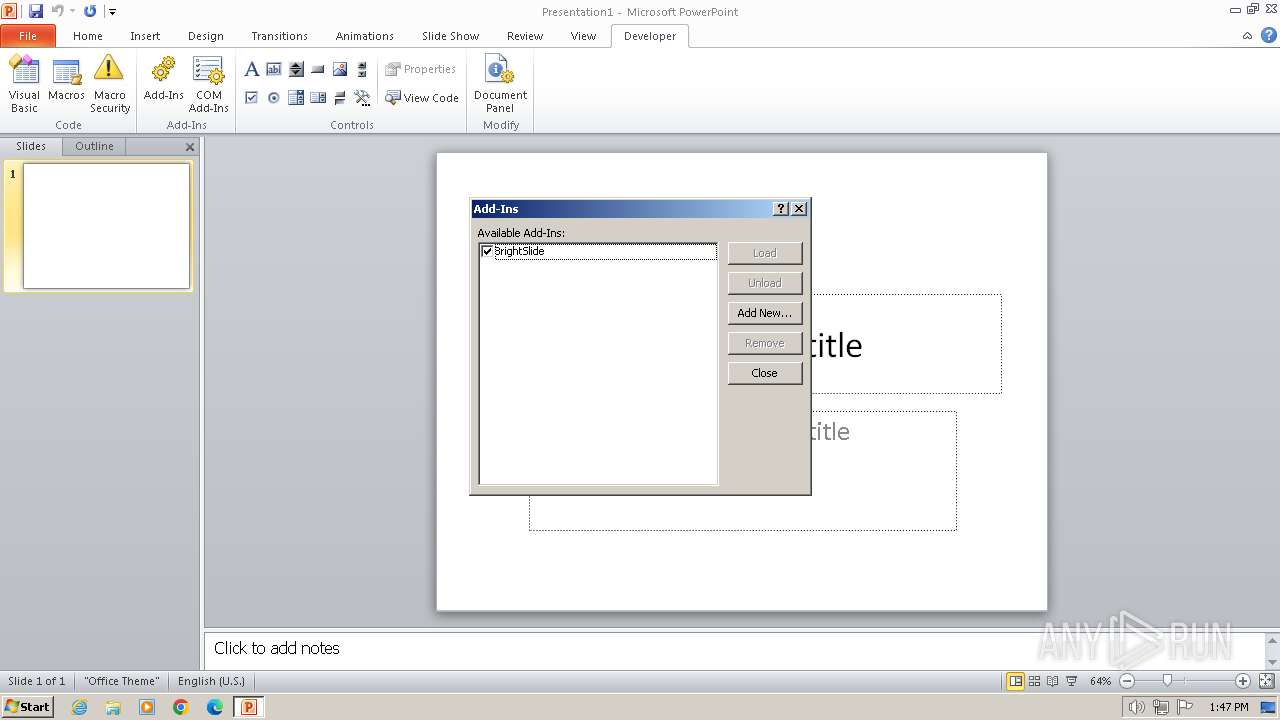Minimize the ribbon with the caret button
This screenshot has width=1280, height=720.
pos(1247,36)
